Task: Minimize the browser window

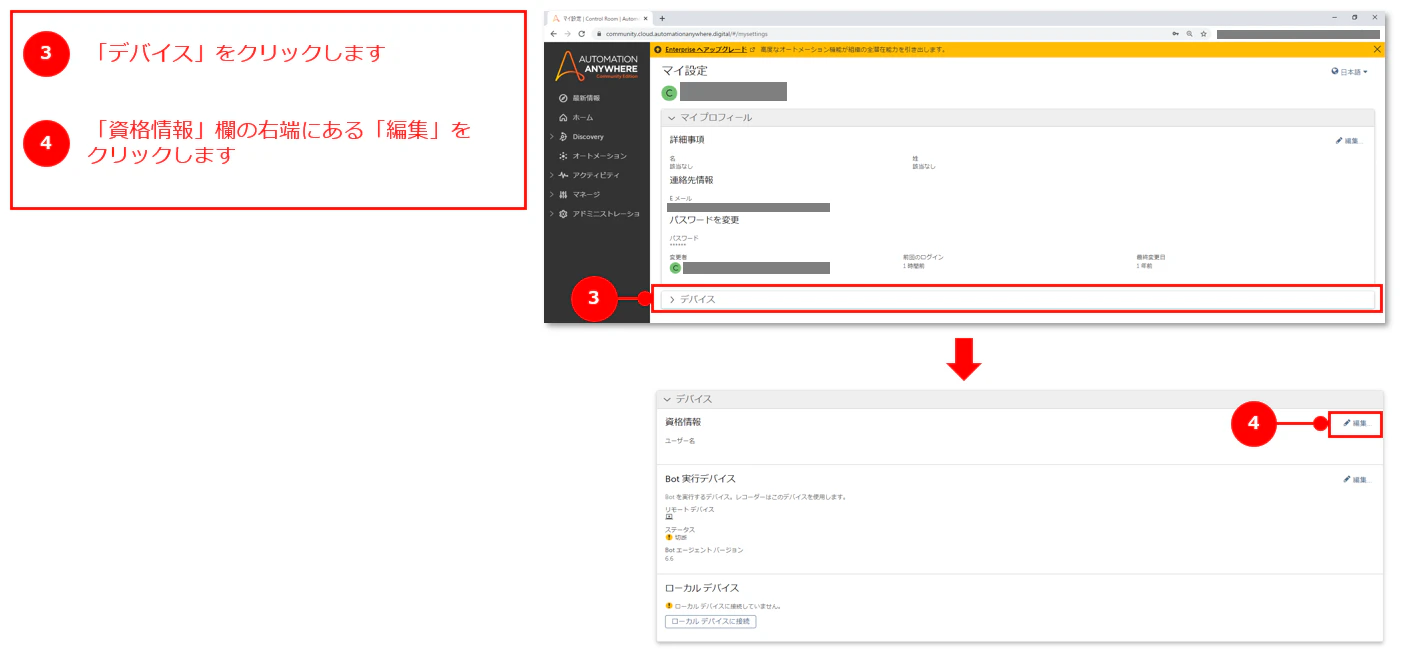Action: 1335,18
